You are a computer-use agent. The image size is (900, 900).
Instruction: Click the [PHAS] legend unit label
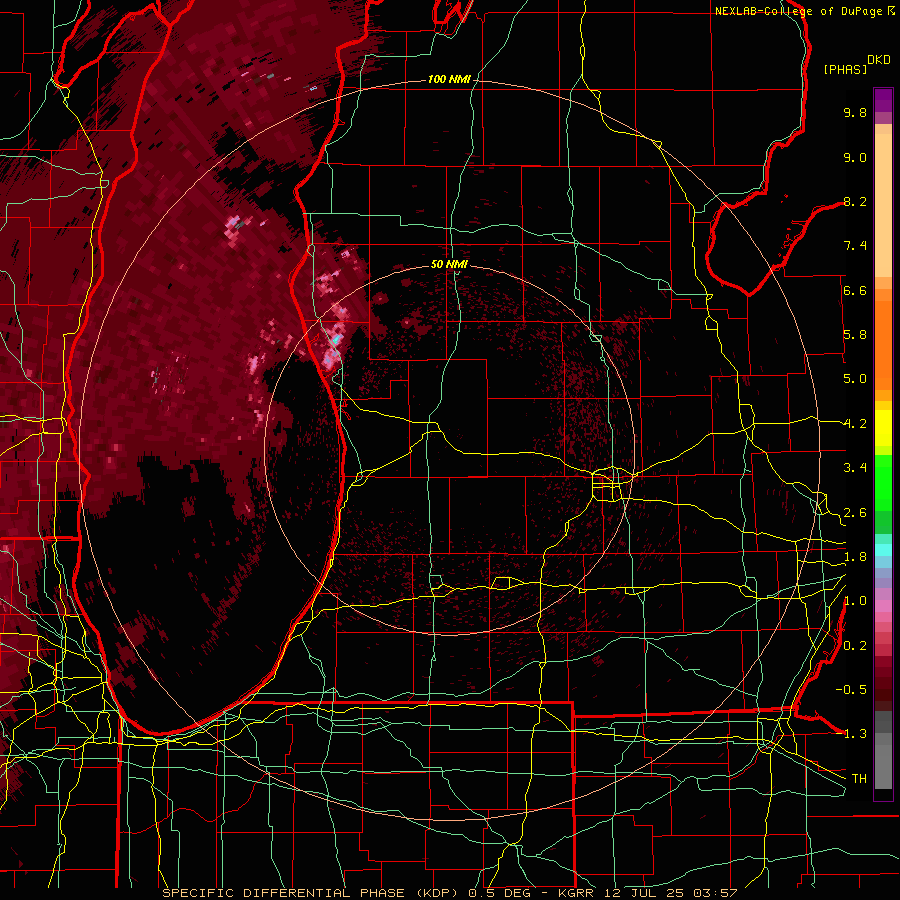click(845, 69)
